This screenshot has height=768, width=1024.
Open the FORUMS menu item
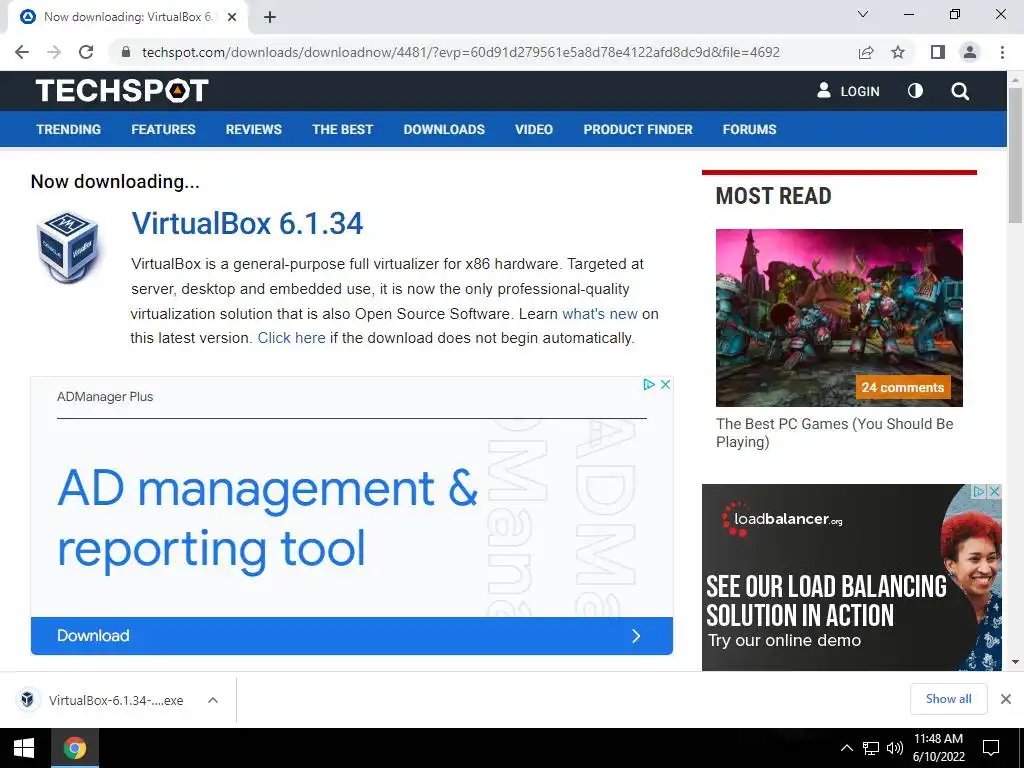pos(749,129)
